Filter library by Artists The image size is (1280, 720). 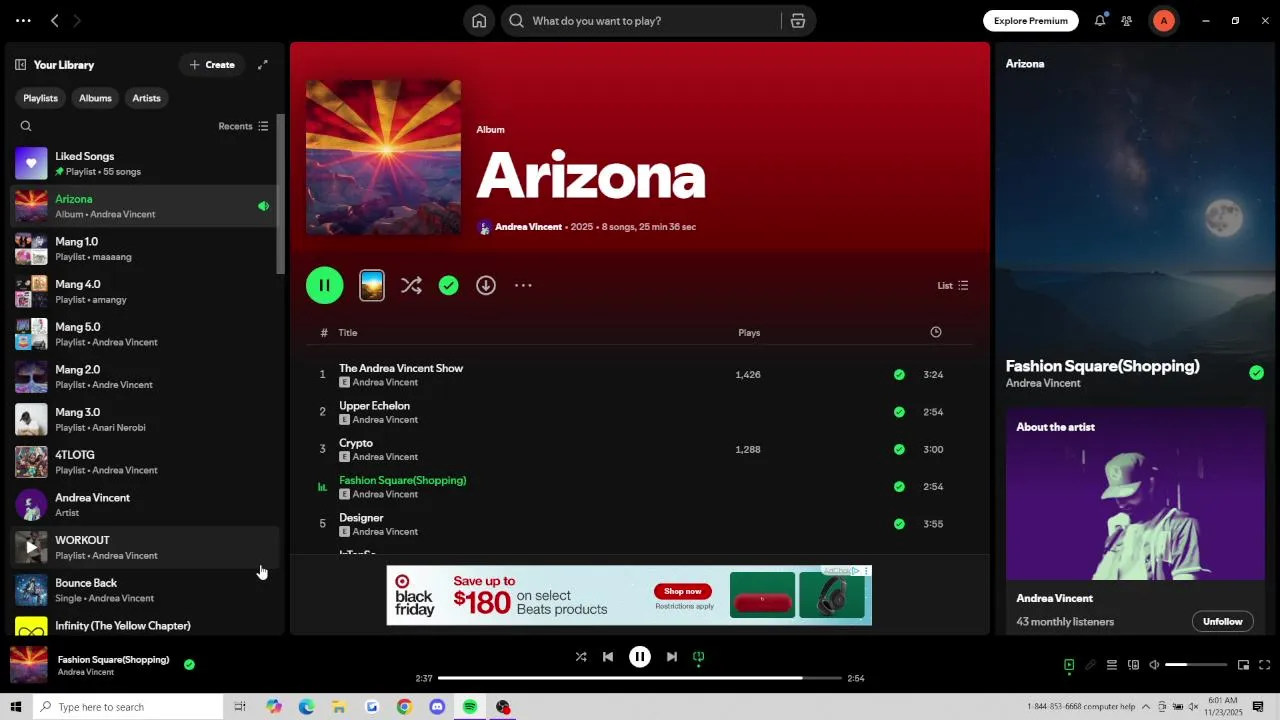pyautogui.click(x=146, y=98)
